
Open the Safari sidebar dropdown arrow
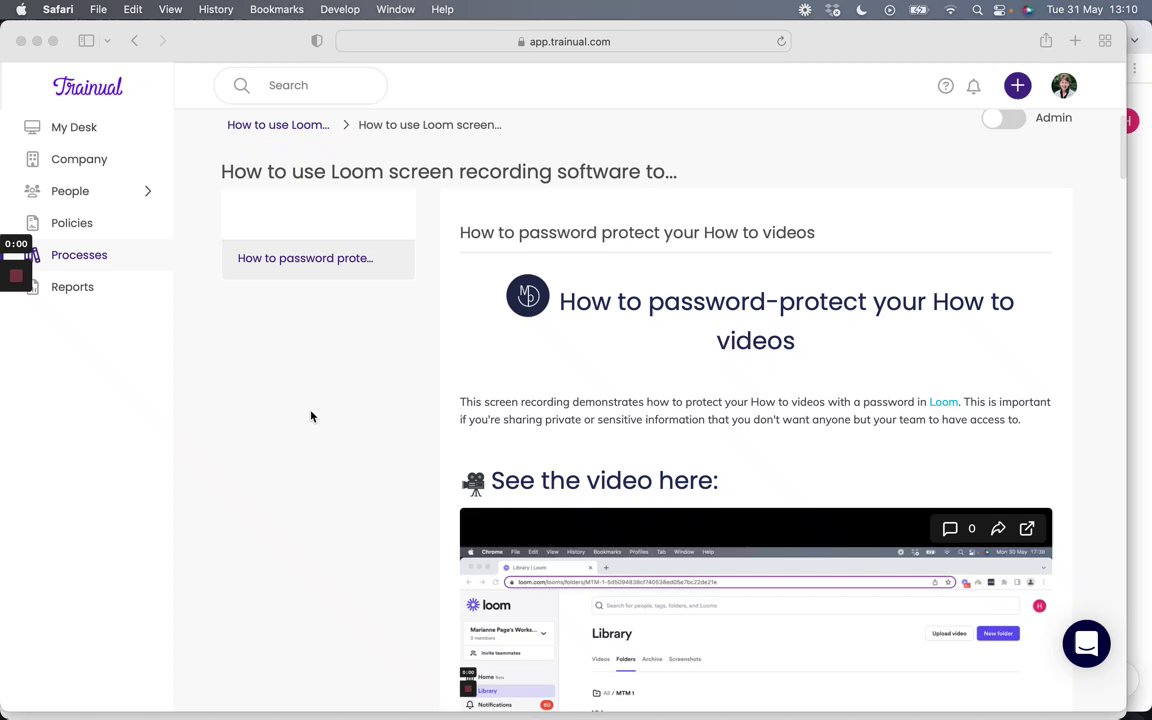point(107,41)
